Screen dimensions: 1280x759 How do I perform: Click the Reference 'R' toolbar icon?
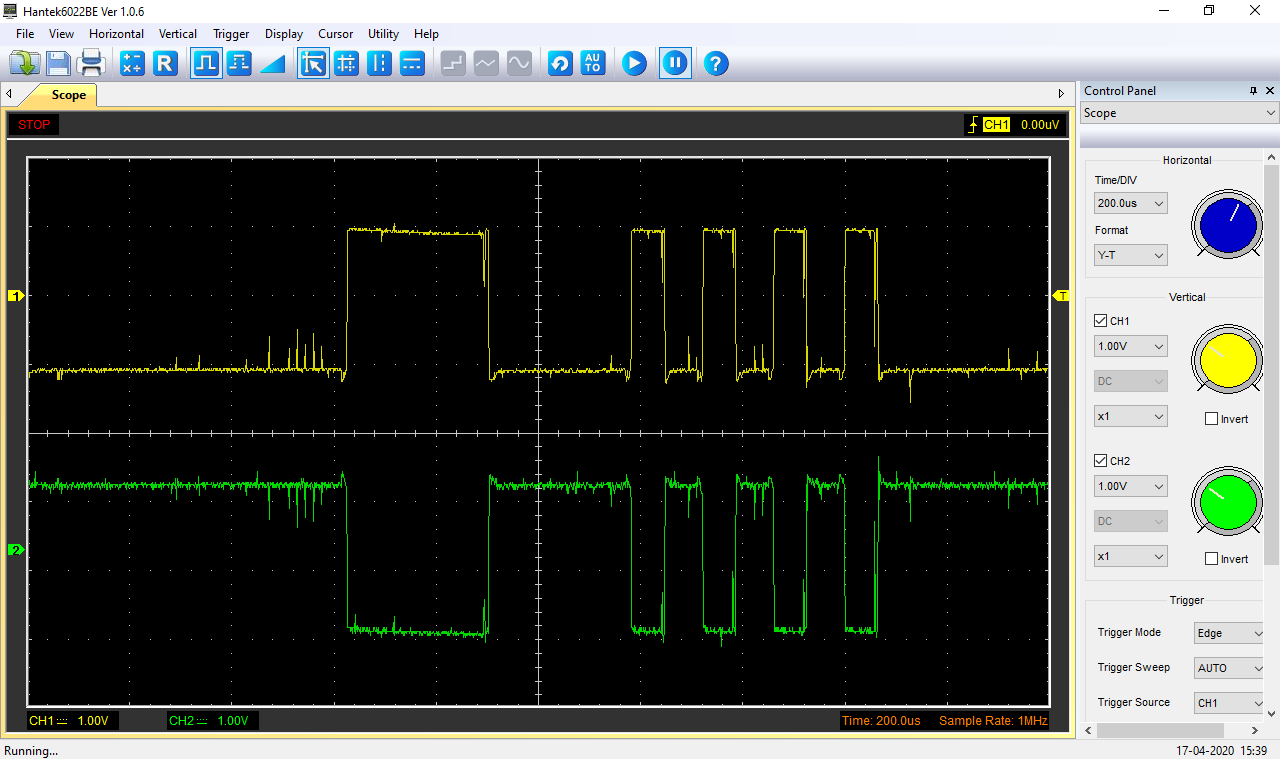[165, 64]
